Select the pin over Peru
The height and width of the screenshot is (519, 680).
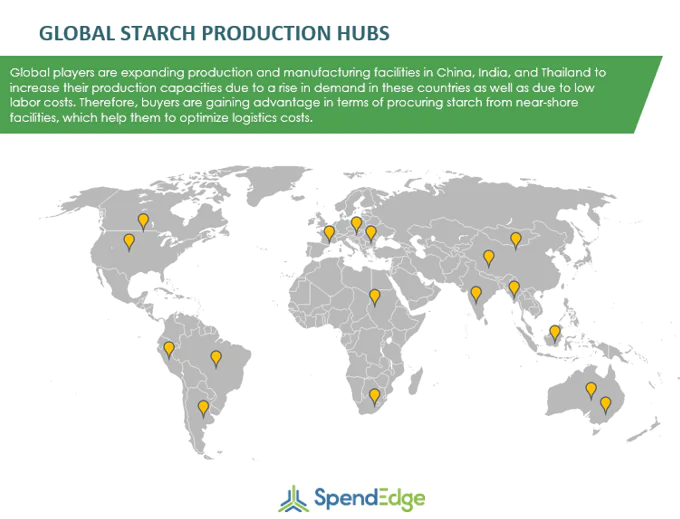pos(169,350)
